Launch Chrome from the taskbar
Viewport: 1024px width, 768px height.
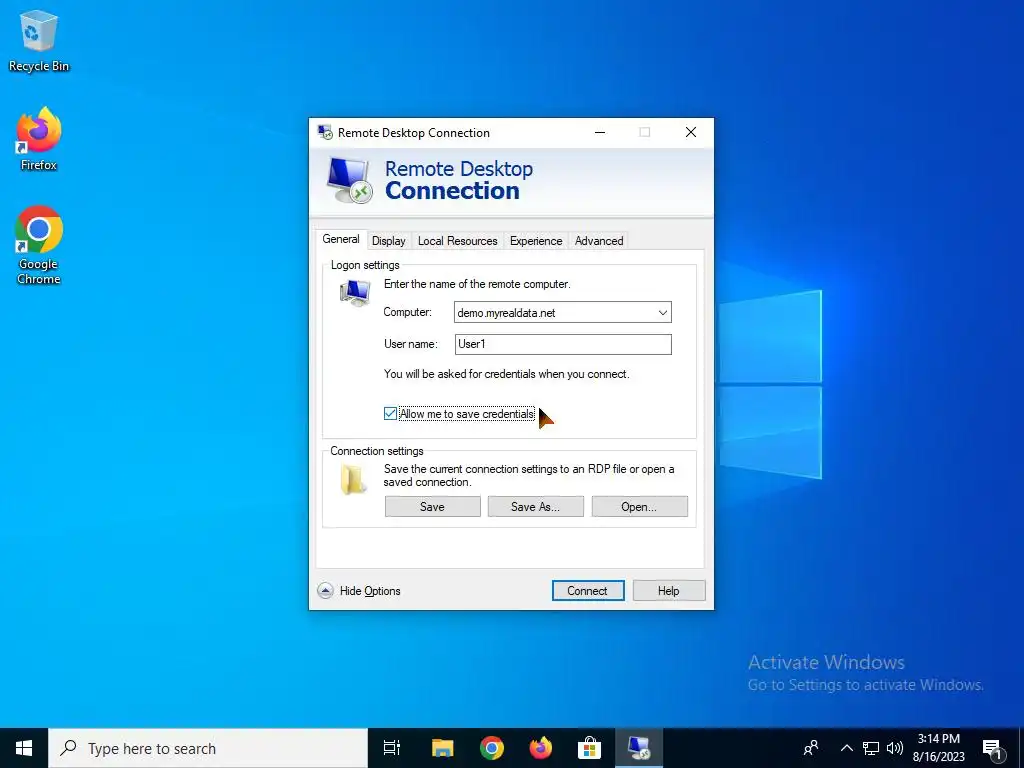click(x=491, y=748)
